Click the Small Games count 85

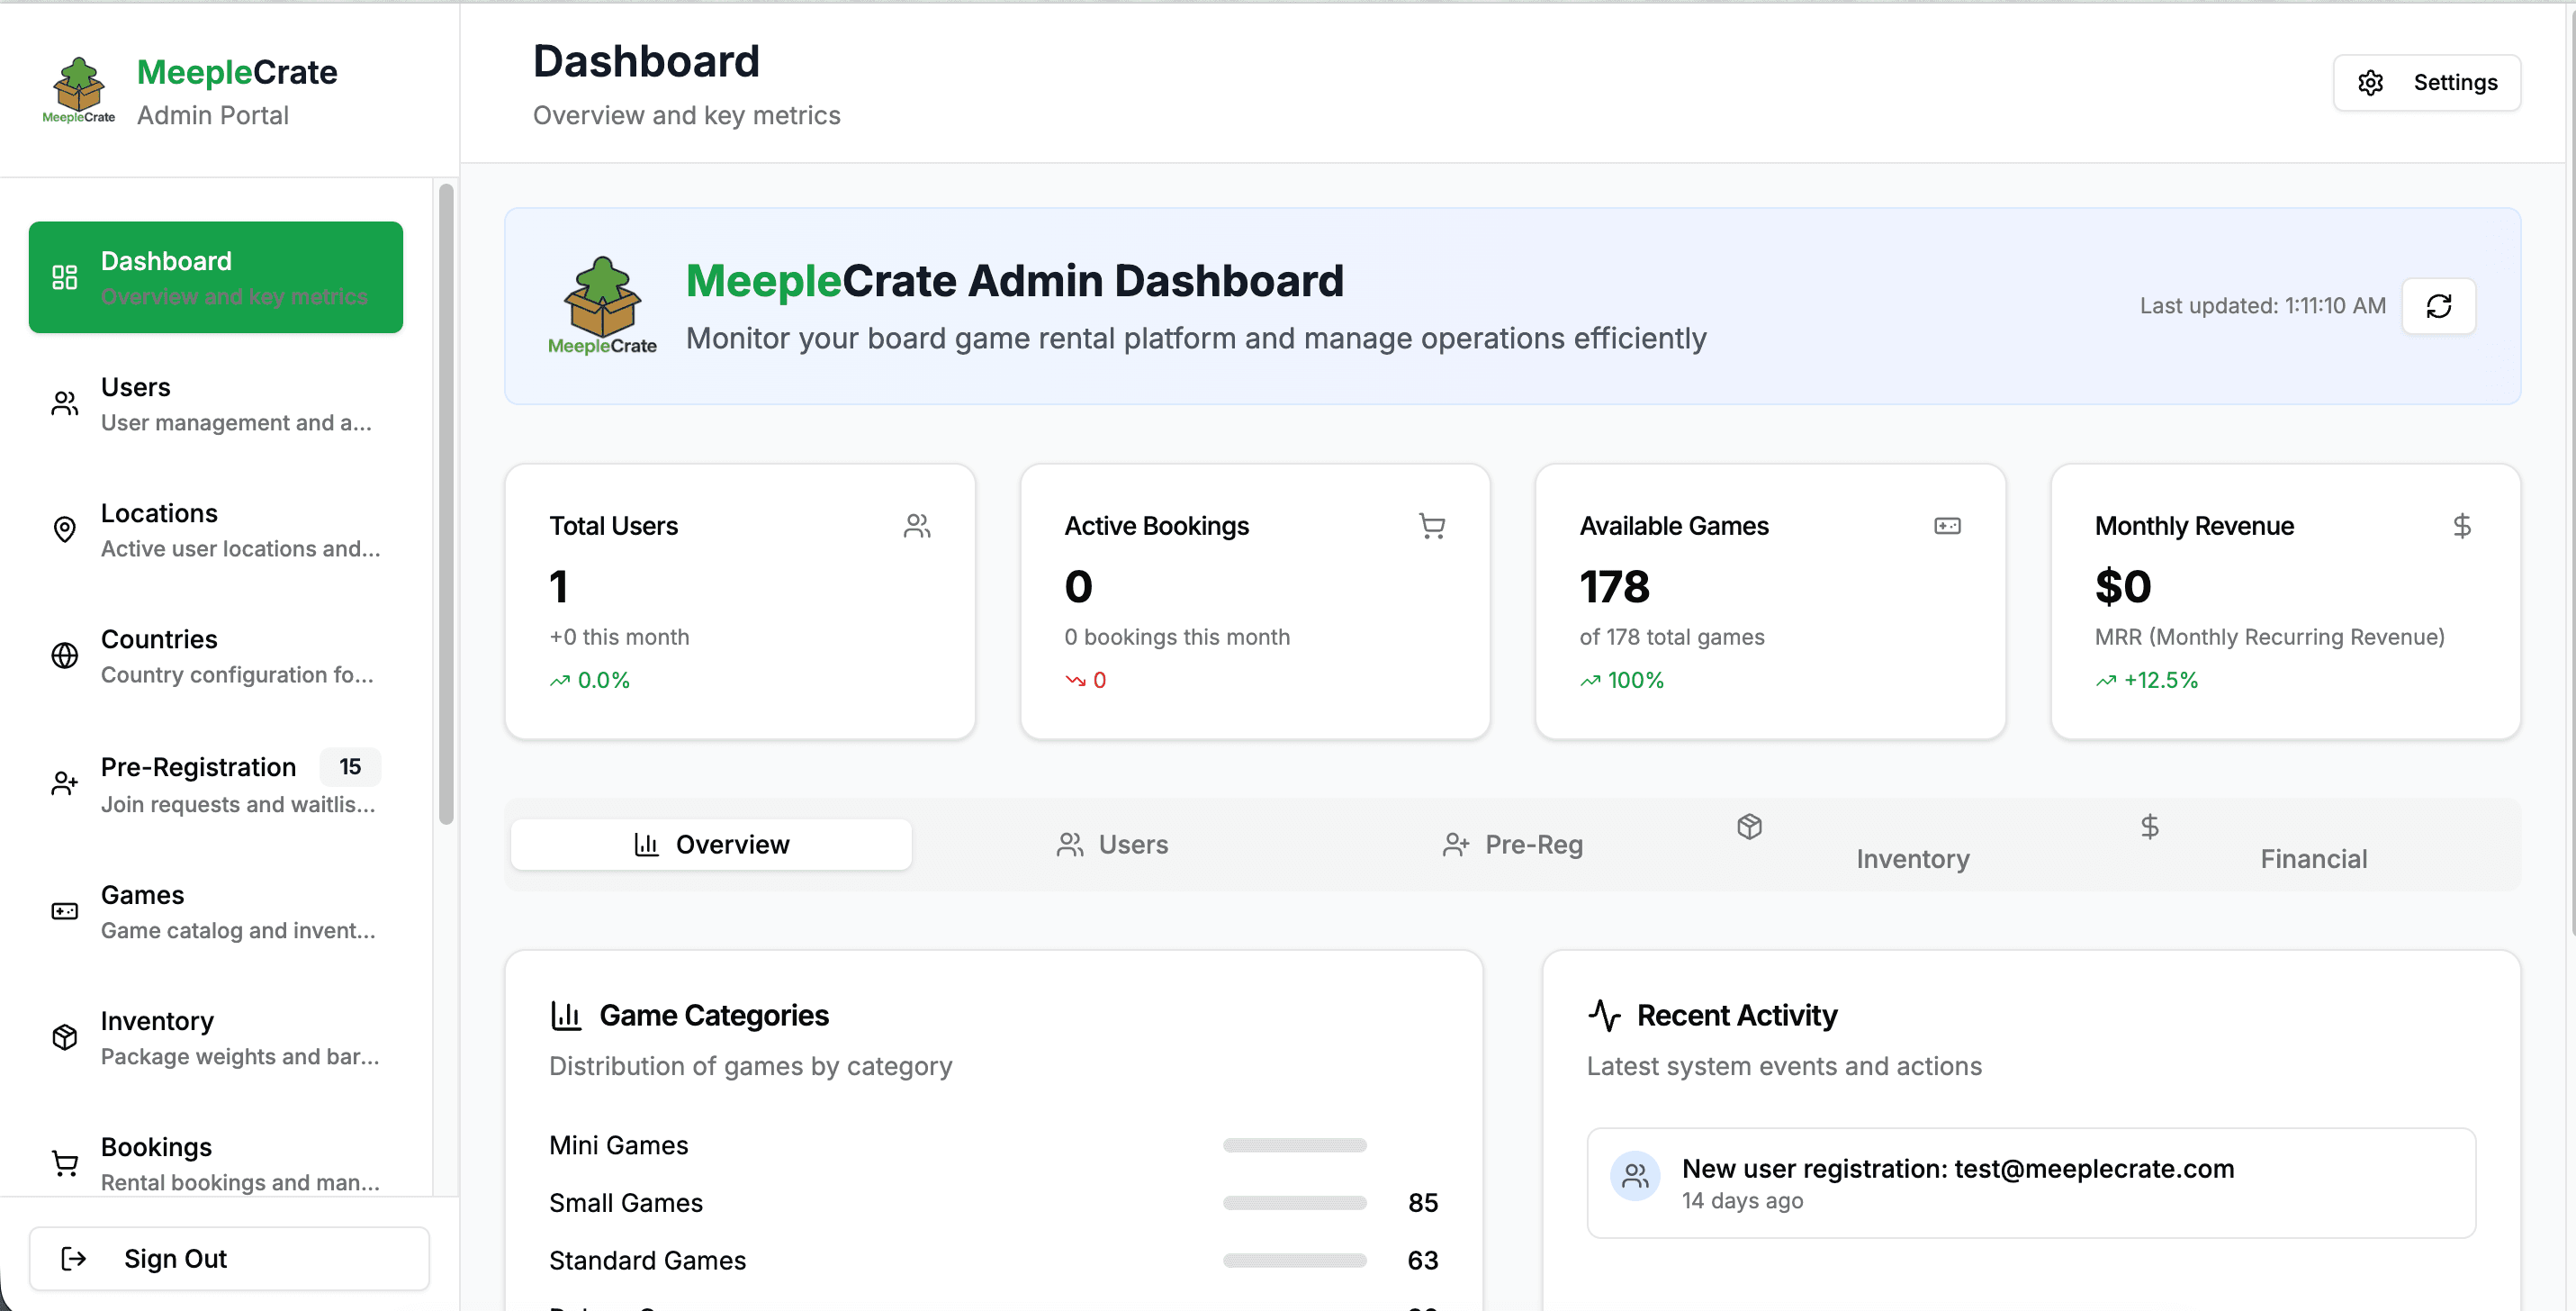[x=1423, y=1203]
